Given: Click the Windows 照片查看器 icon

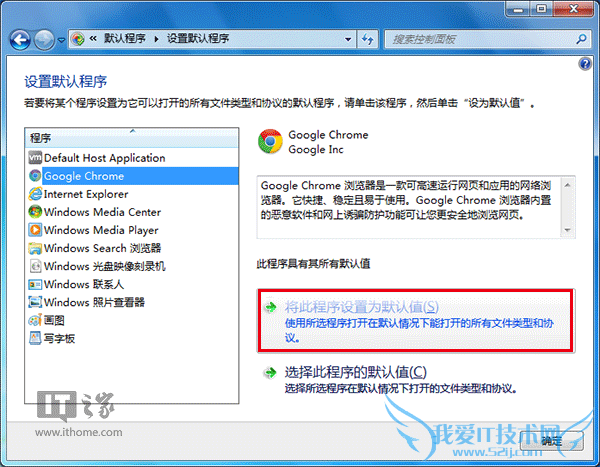Looking at the screenshot, I should coord(35,302).
